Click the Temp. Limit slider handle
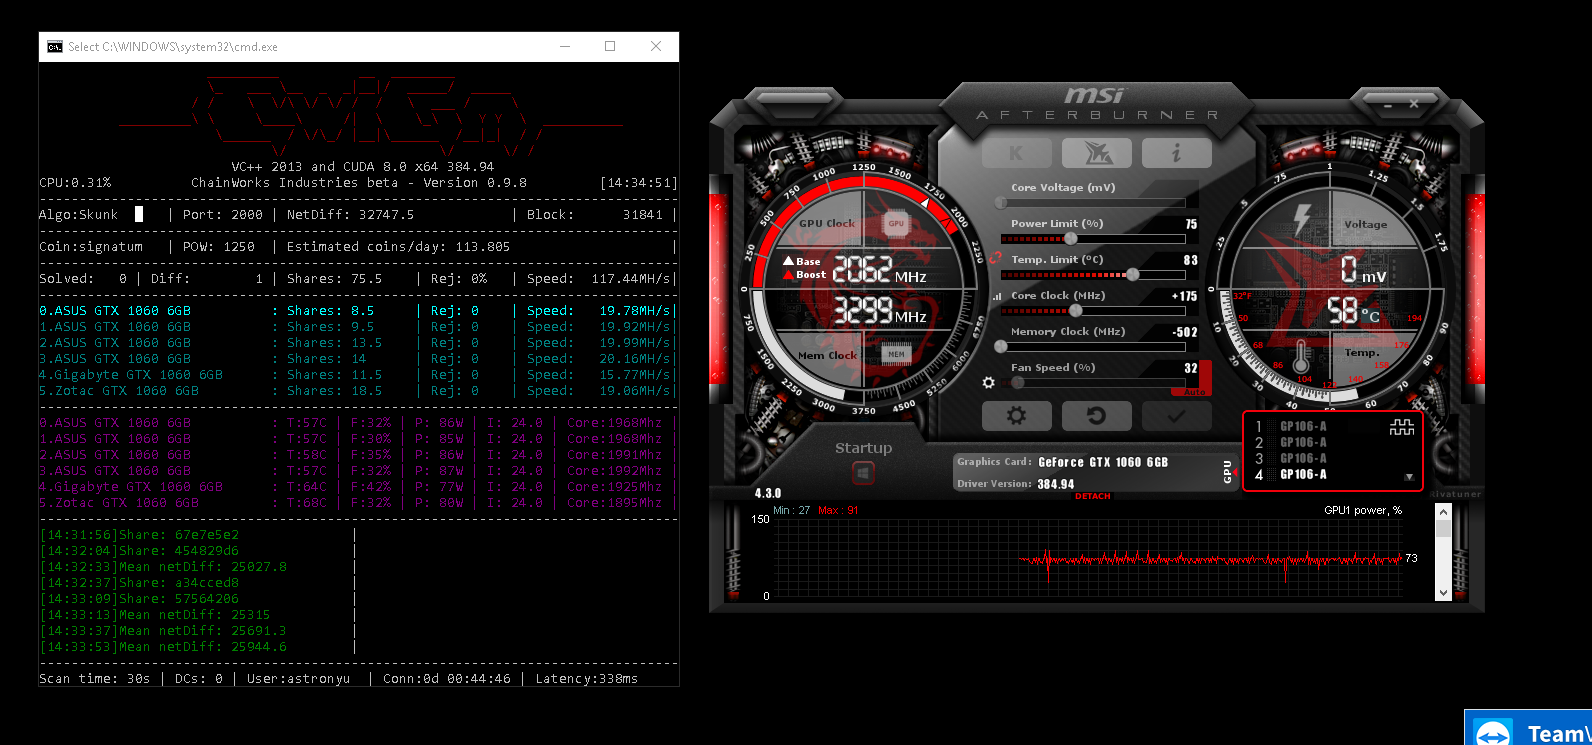This screenshot has width=1592, height=745. coord(1133,275)
